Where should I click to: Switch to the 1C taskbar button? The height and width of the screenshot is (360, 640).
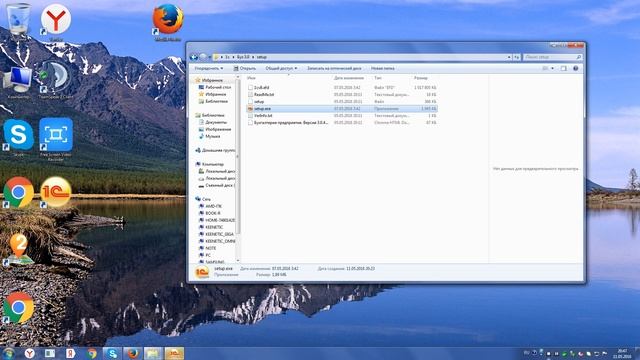point(174,353)
